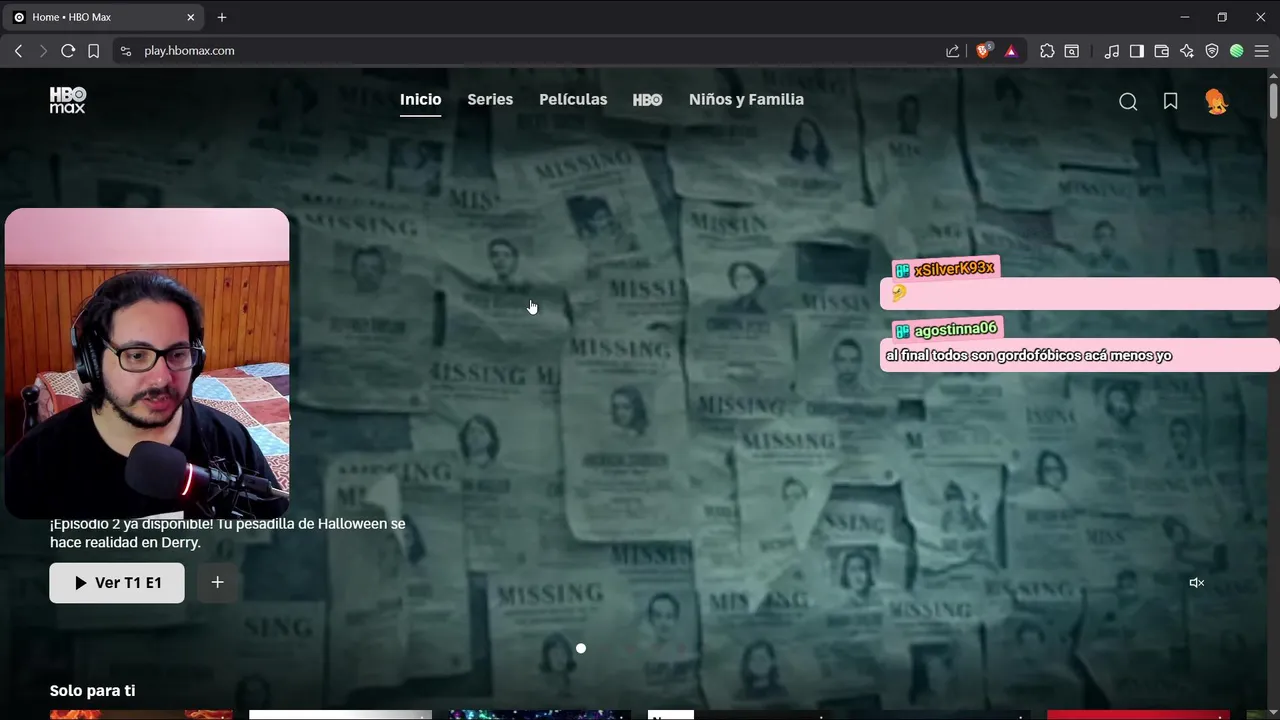The image size is (1280, 720).
Task: Play Ver T1 E1
Action: coord(117,583)
